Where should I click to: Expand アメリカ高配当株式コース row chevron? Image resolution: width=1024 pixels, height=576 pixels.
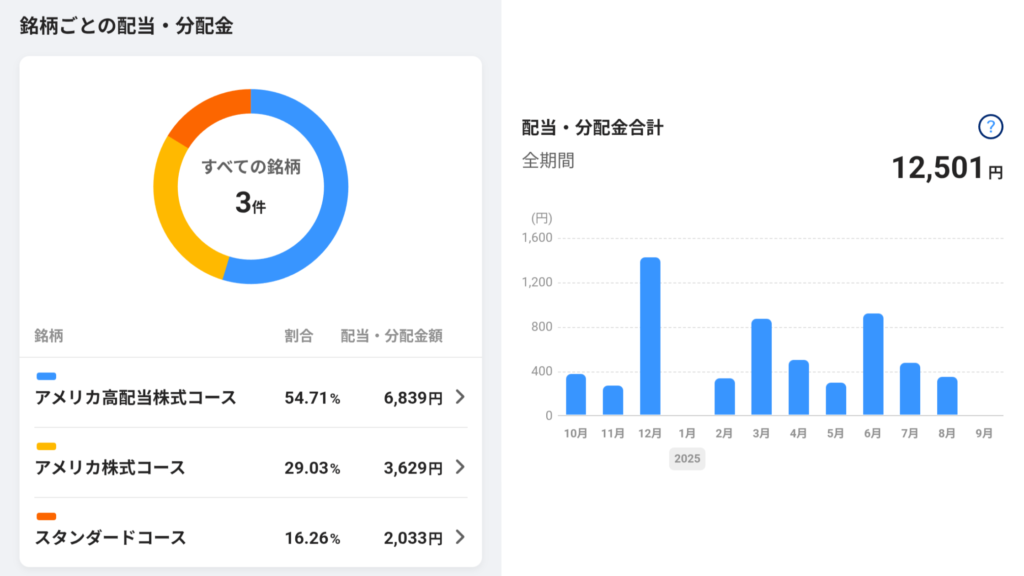pyautogui.click(x=460, y=397)
